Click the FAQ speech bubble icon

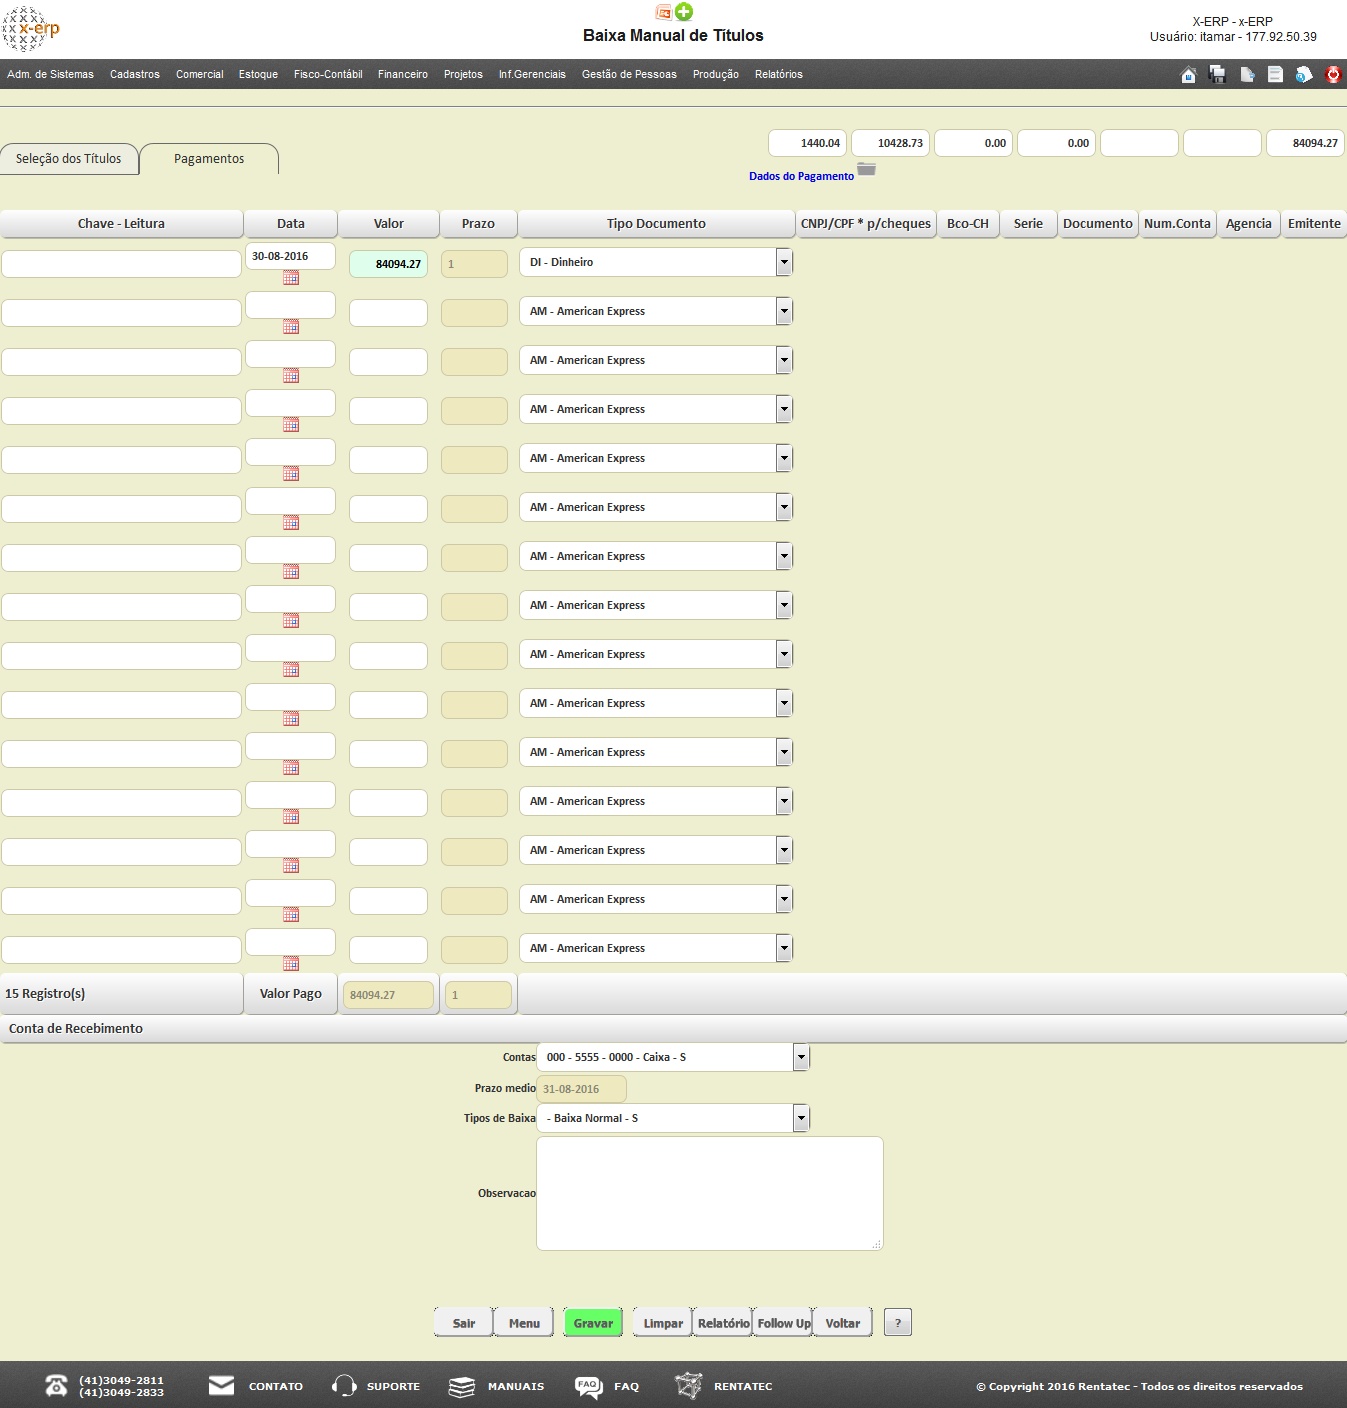[588, 1386]
